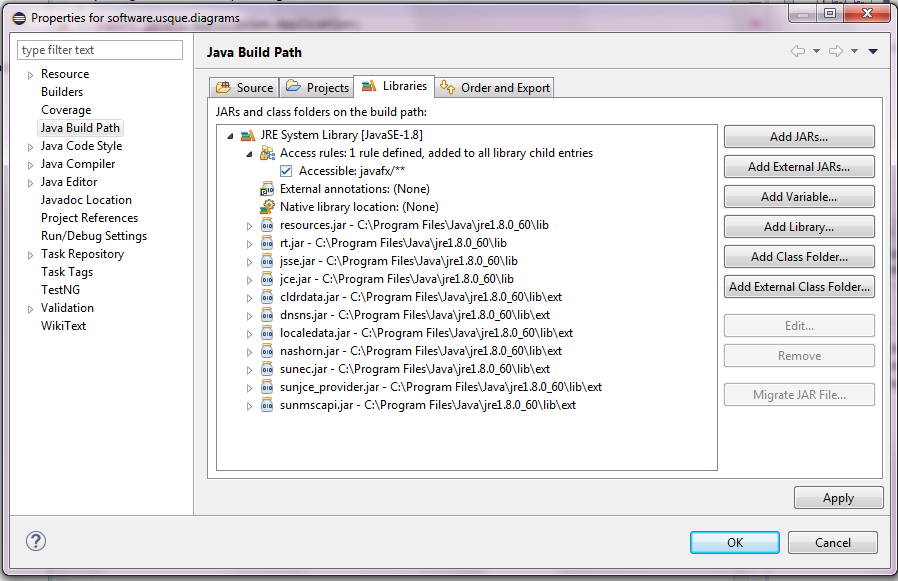Click the dnsns.jar jar icon
Image resolution: width=898 pixels, height=581 pixels.
[267, 315]
